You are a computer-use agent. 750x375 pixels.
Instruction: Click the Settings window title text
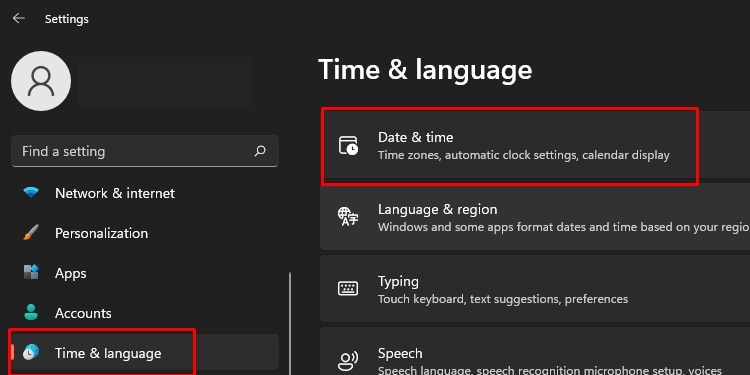(66, 19)
